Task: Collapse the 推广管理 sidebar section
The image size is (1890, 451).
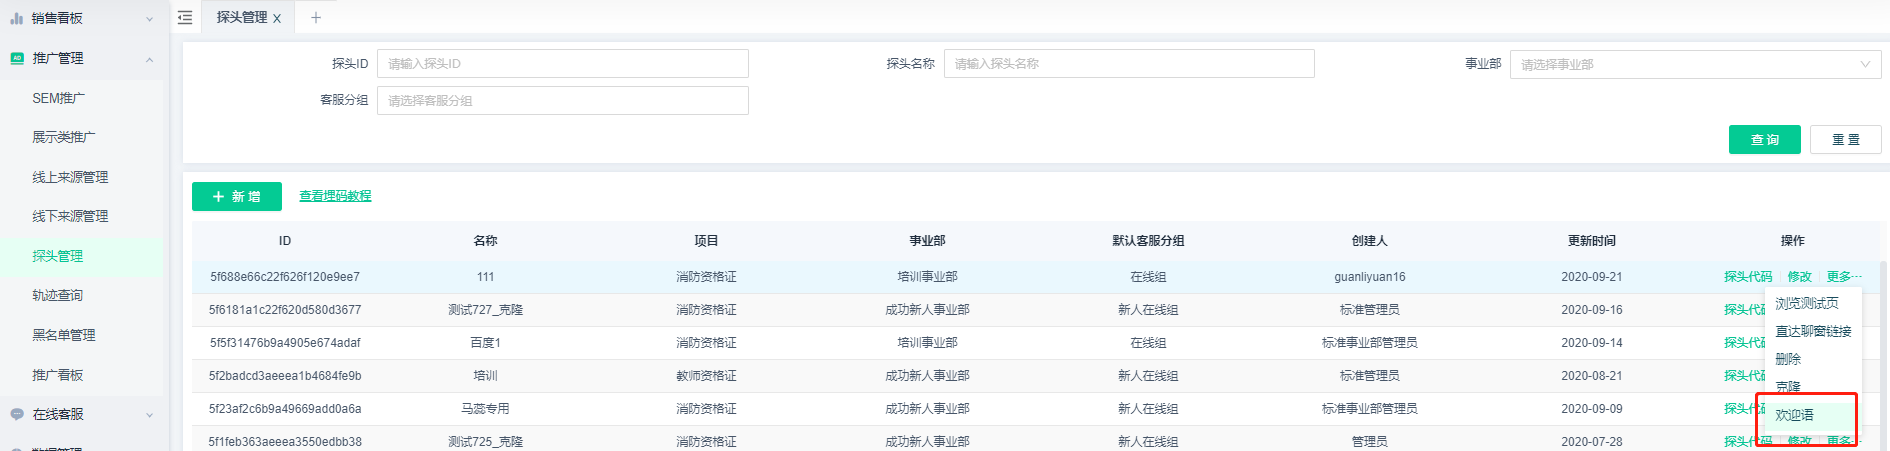Action: click(x=149, y=59)
